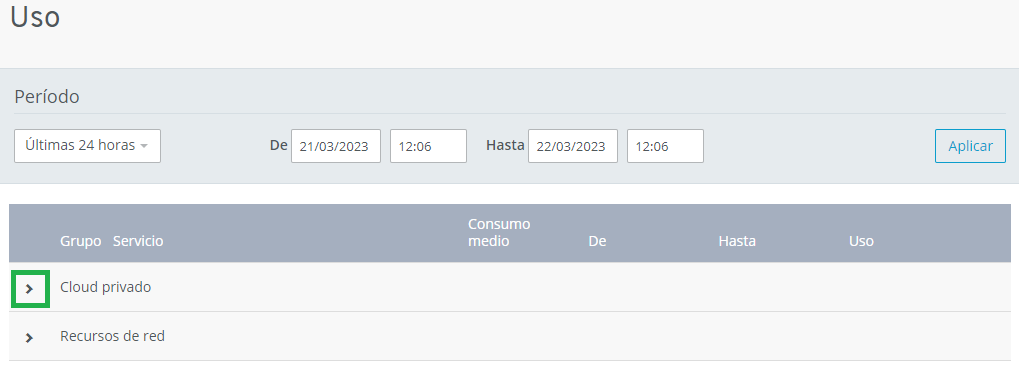Click the Consumo medio column header

(x=499, y=233)
